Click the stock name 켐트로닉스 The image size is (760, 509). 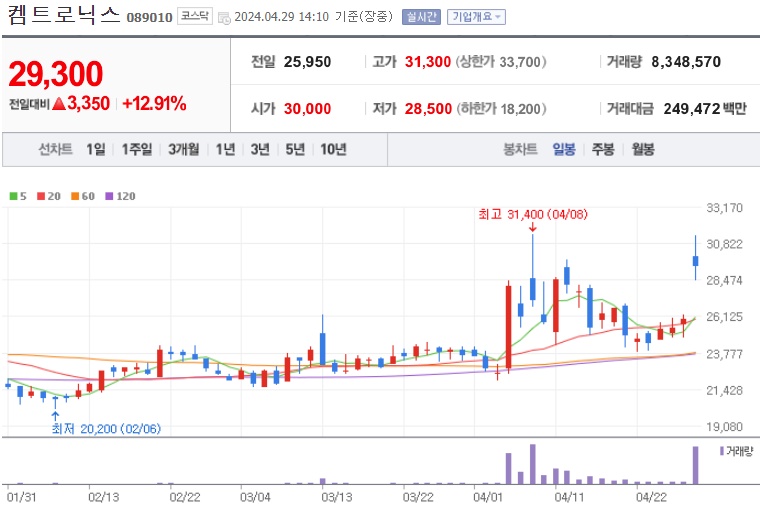click(x=63, y=15)
